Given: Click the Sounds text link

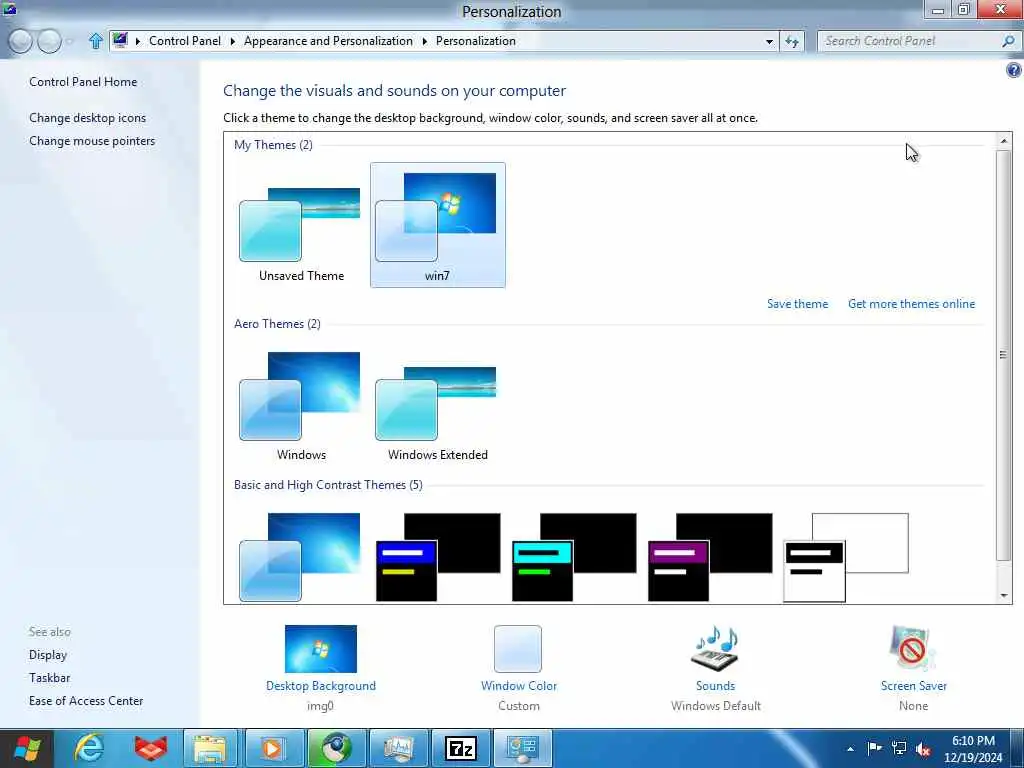Looking at the screenshot, I should coord(715,686).
